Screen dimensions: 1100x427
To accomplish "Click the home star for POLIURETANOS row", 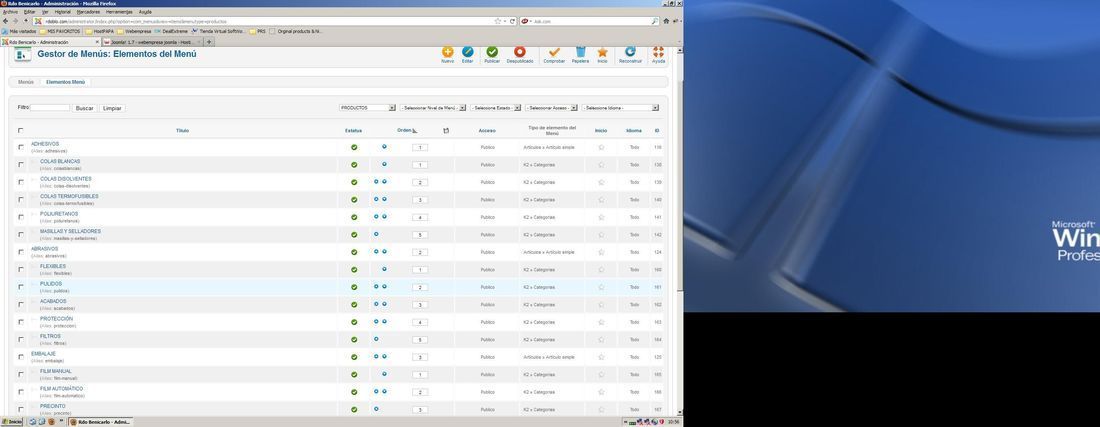I will (601, 217).
